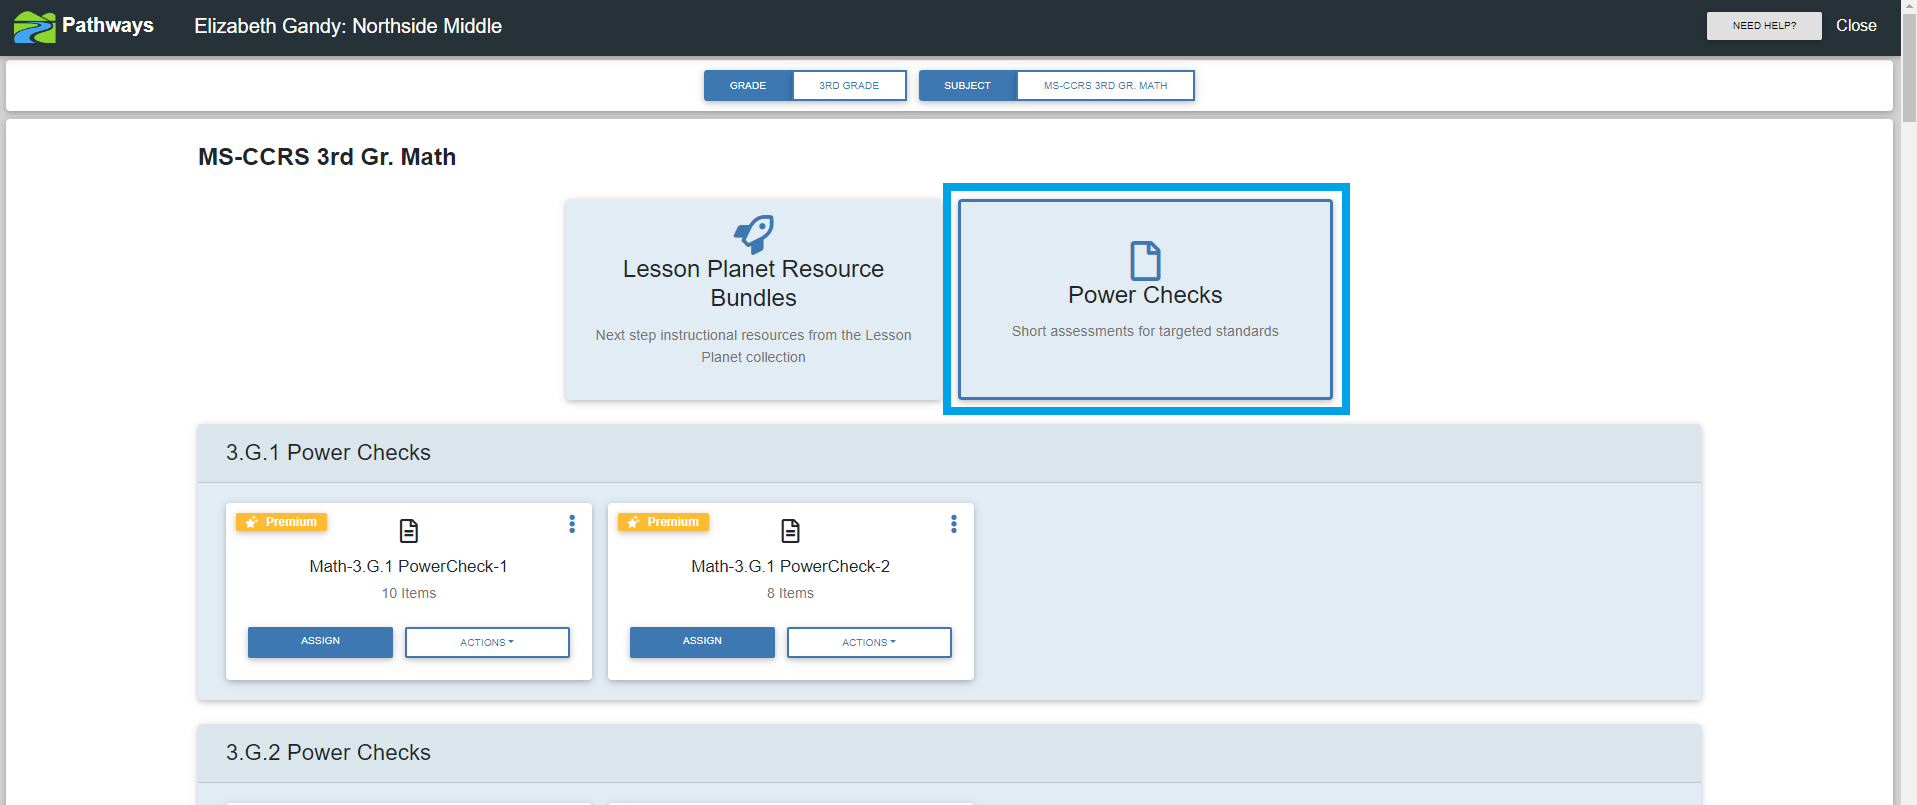
Task: Expand Actions dropdown for PowerCheck-2
Action: coord(869,642)
